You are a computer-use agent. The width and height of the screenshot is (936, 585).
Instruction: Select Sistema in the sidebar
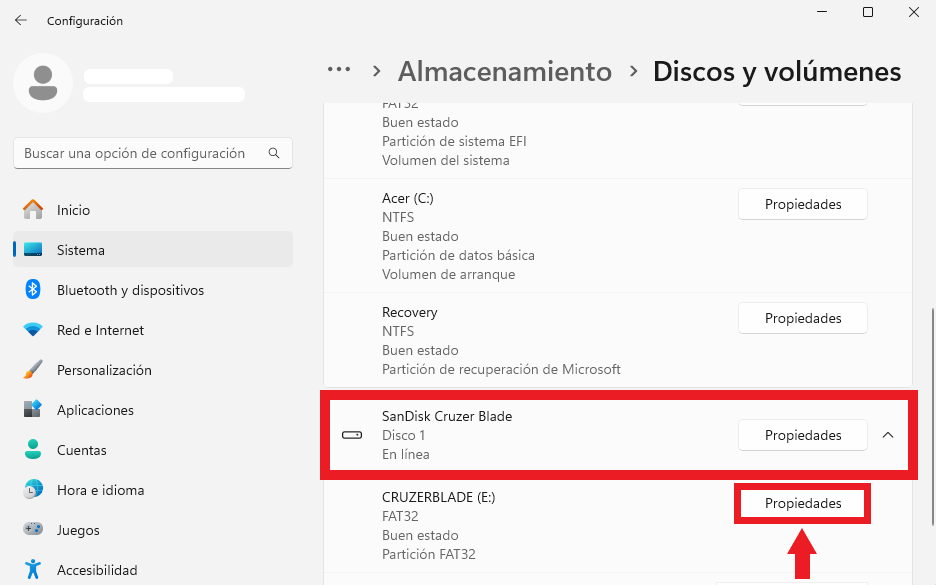(x=153, y=250)
